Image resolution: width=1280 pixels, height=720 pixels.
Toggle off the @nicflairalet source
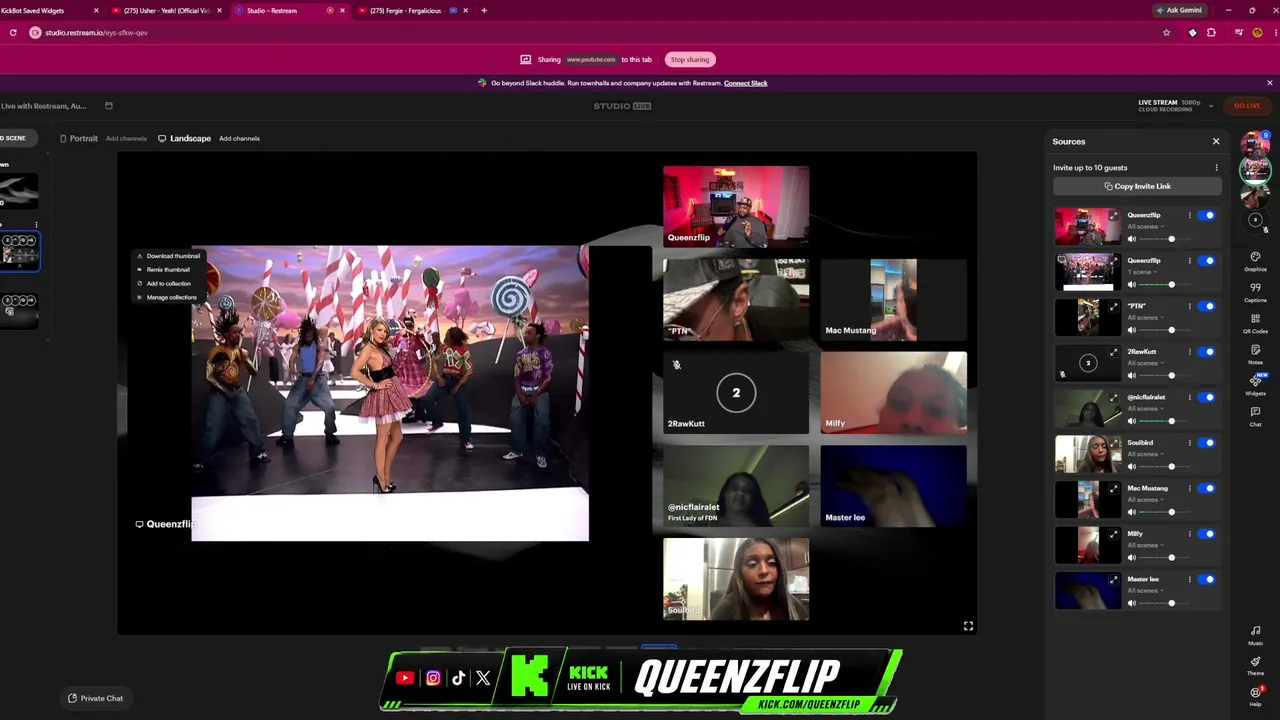coord(1207,397)
